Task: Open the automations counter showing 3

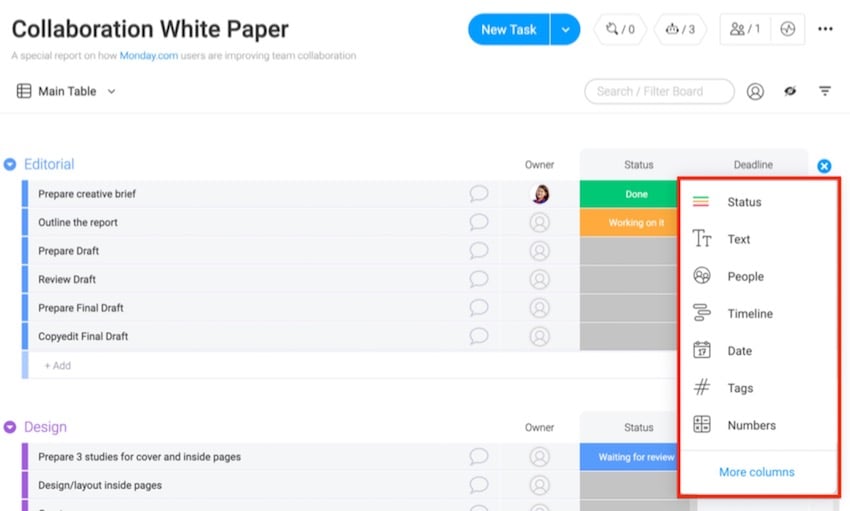Action: point(680,29)
